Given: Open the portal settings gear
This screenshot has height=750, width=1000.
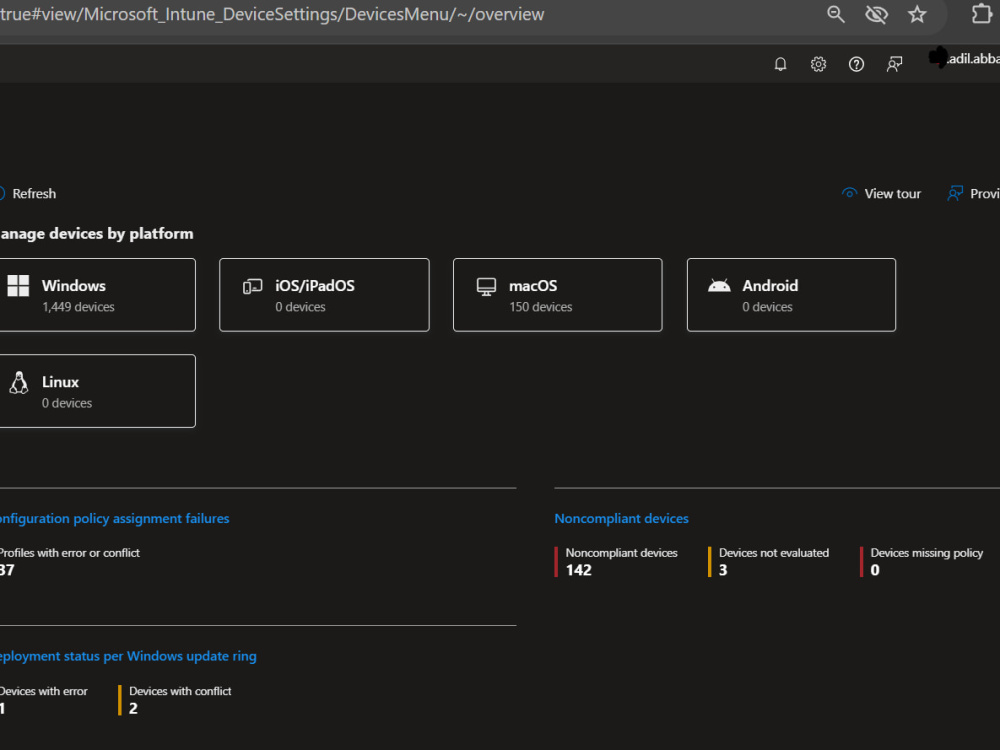Looking at the screenshot, I should (x=818, y=63).
